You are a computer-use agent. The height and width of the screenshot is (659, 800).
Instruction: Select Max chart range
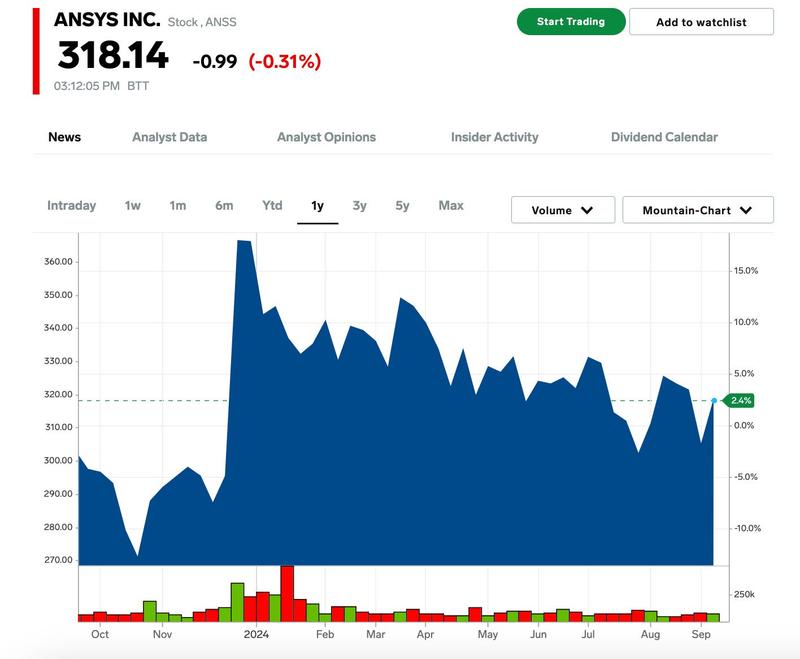[451, 206]
